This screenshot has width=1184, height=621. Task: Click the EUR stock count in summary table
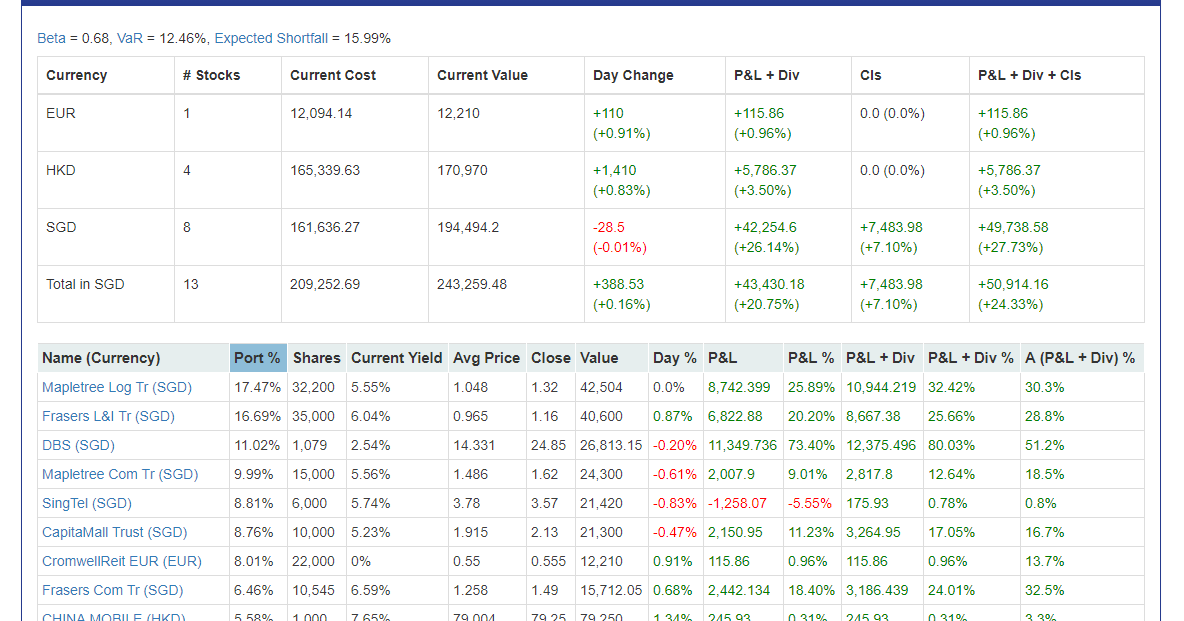[186, 113]
